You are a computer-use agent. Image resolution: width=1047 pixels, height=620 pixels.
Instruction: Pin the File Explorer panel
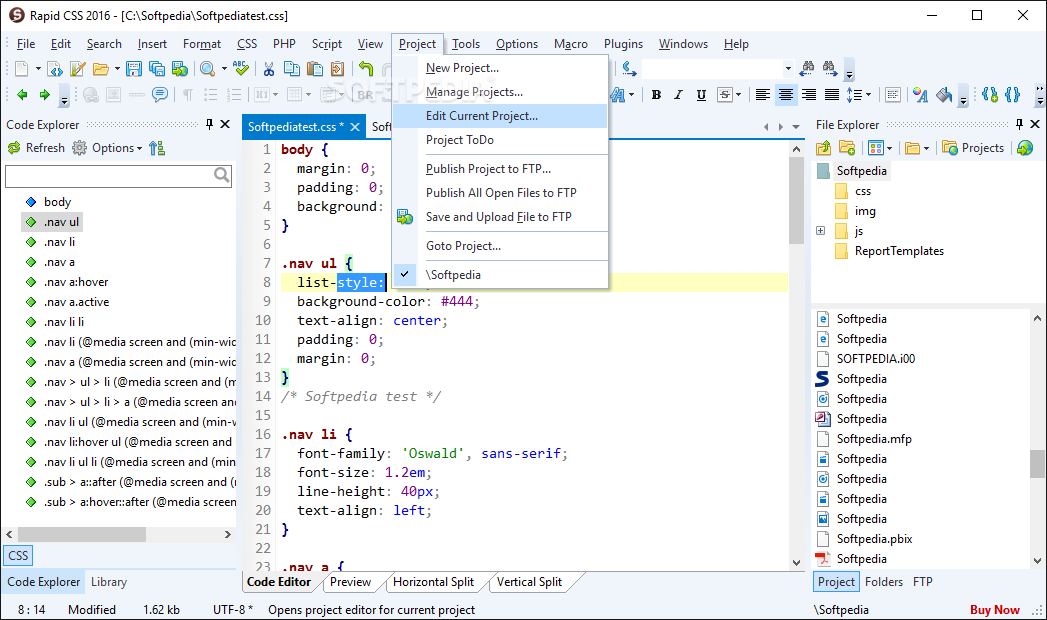point(1019,124)
